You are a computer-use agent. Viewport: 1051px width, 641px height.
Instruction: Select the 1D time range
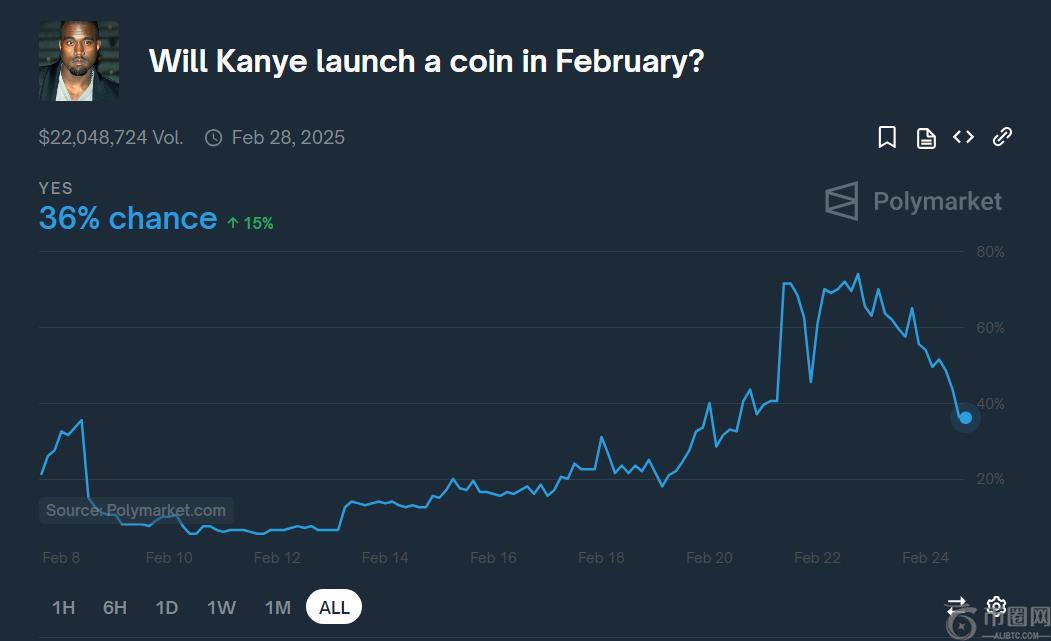coord(167,607)
